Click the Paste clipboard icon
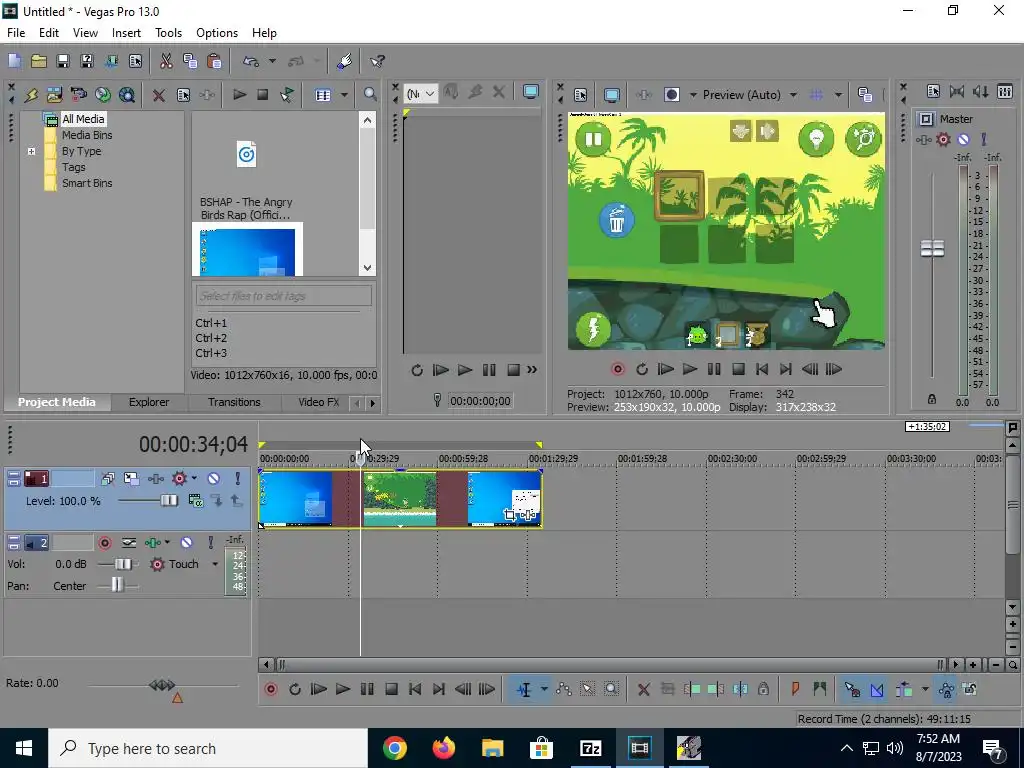This screenshot has width=1024, height=768. (214, 61)
